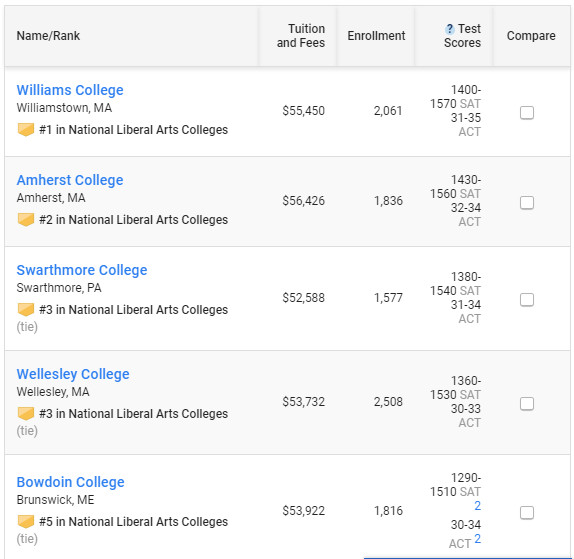Click Bowdoin ACT footnote 2 link
The height and width of the screenshot is (559, 574).
point(477,539)
